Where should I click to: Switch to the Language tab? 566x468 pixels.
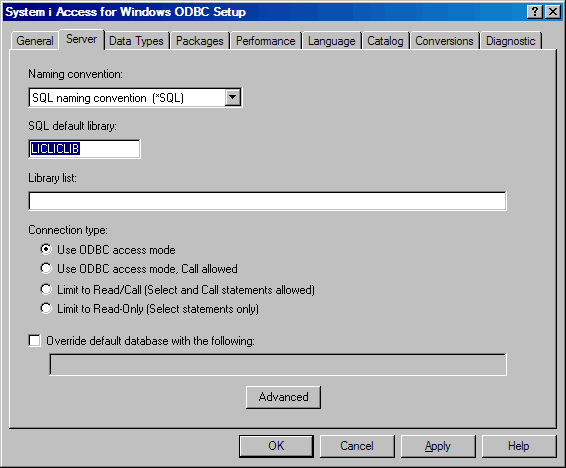pos(332,41)
